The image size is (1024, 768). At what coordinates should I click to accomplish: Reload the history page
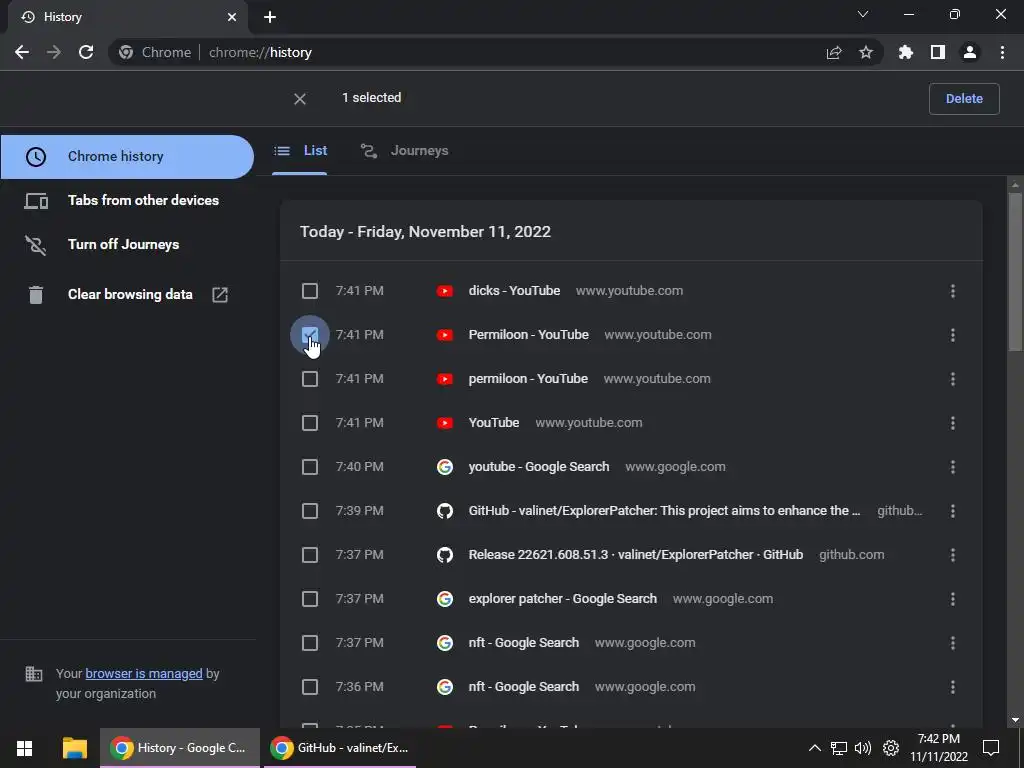(86, 52)
